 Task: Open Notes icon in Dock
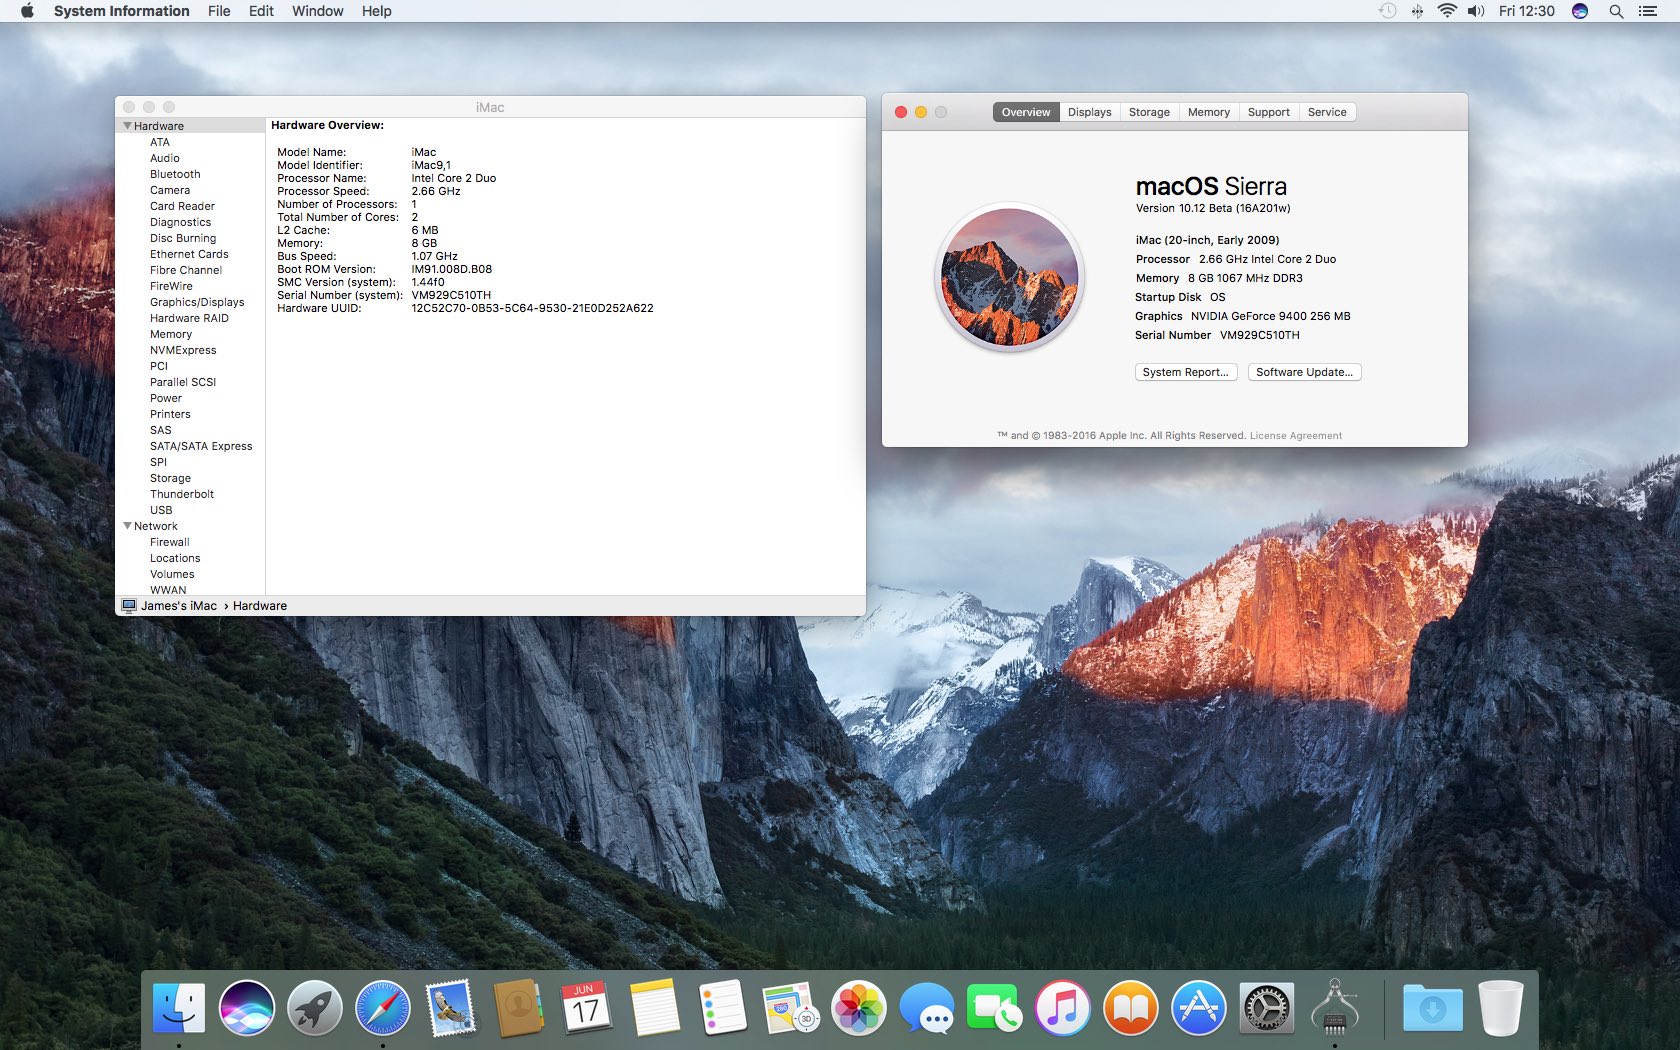tap(655, 1007)
